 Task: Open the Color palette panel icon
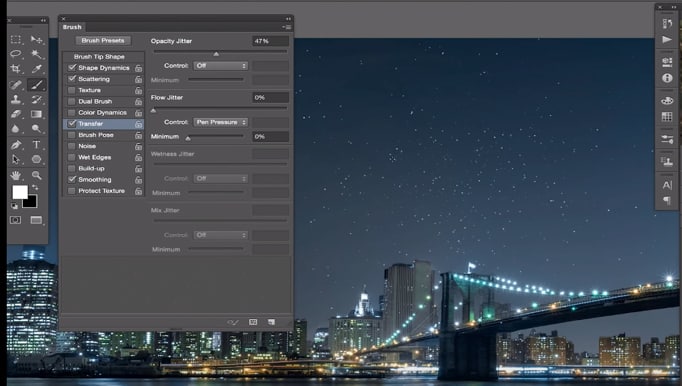click(x=667, y=101)
